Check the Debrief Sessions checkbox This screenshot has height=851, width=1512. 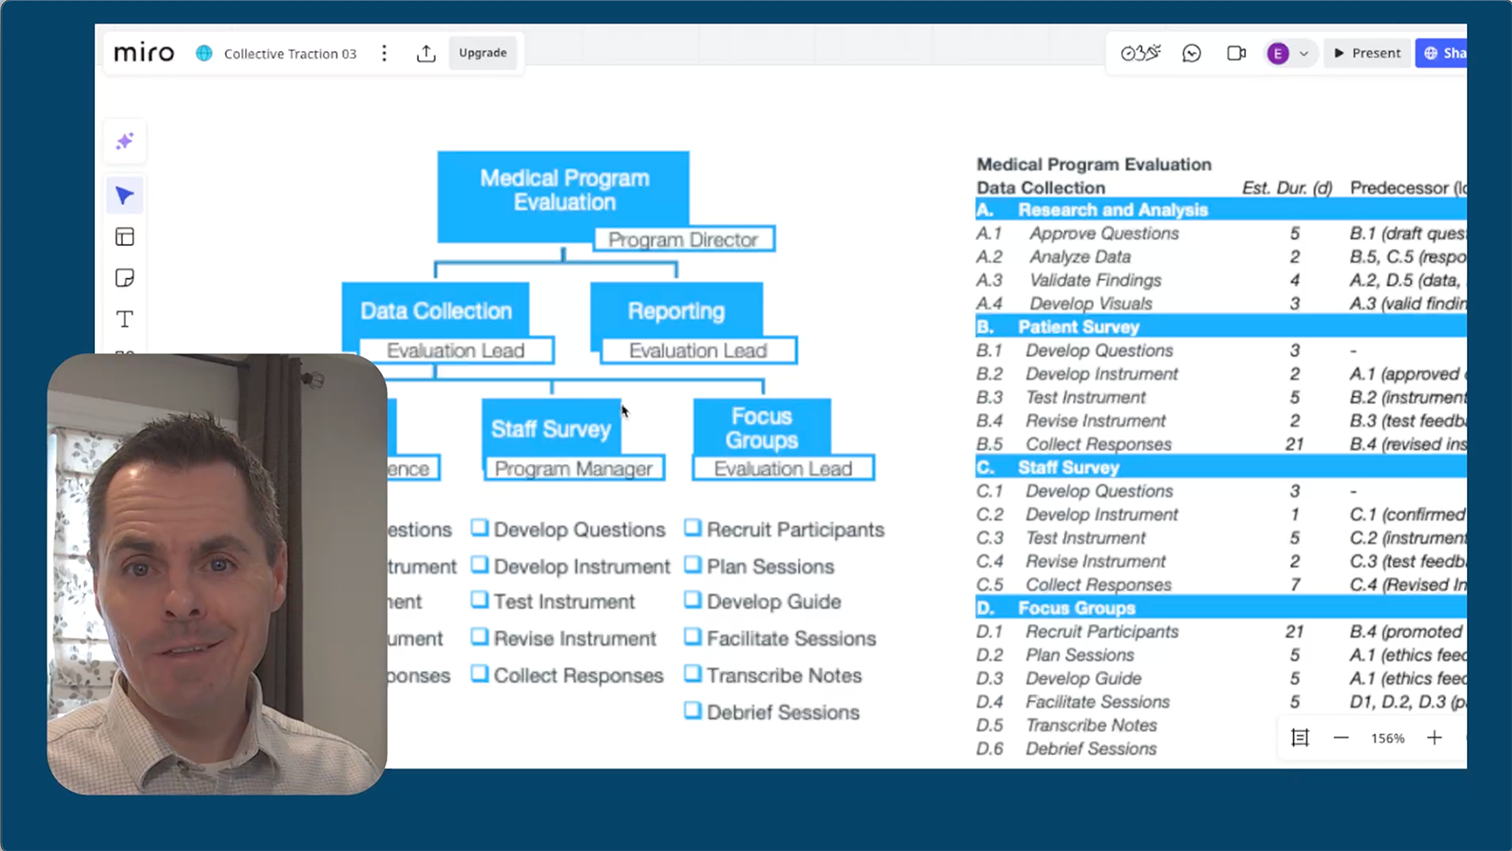point(692,711)
